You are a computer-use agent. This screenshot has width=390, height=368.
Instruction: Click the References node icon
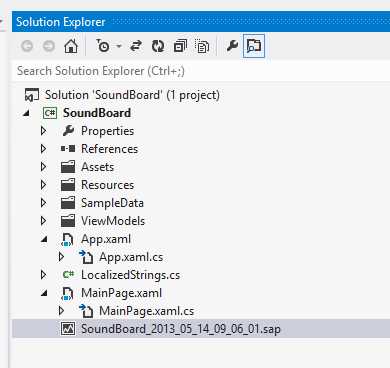pos(68,149)
